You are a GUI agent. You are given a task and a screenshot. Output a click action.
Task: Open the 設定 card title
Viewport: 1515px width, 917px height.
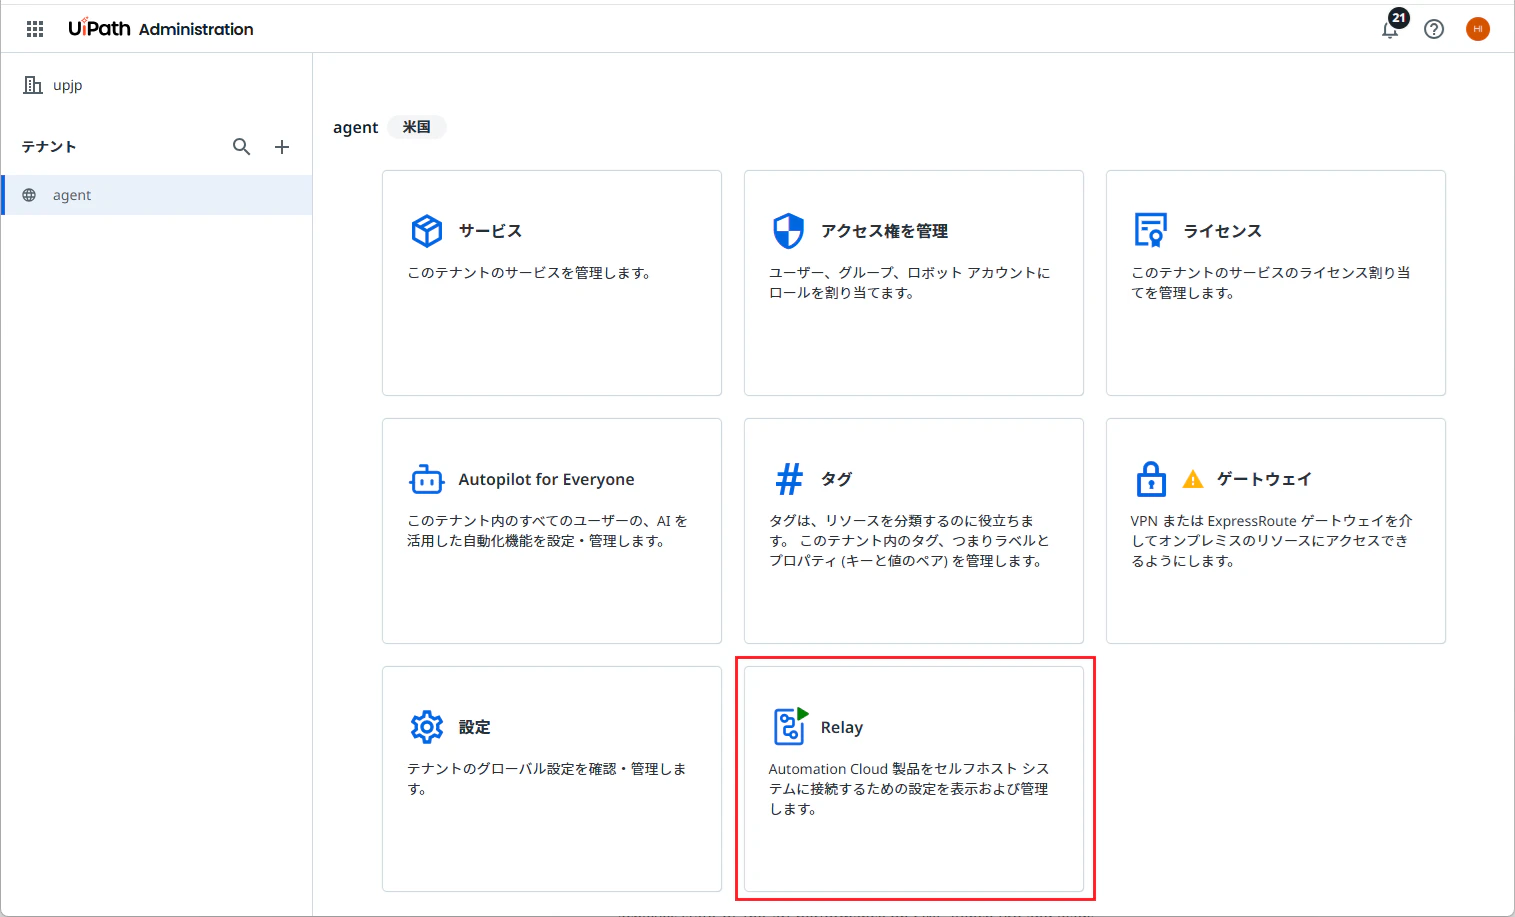click(475, 727)
